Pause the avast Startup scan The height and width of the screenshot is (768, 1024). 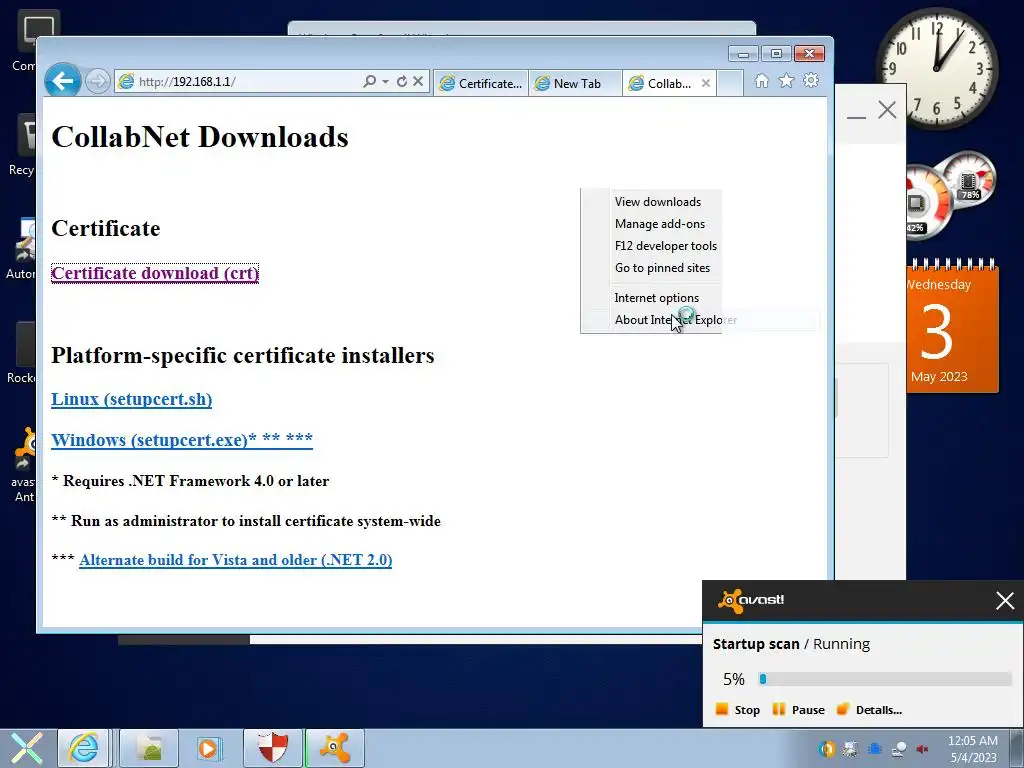(x=798, y=710)
